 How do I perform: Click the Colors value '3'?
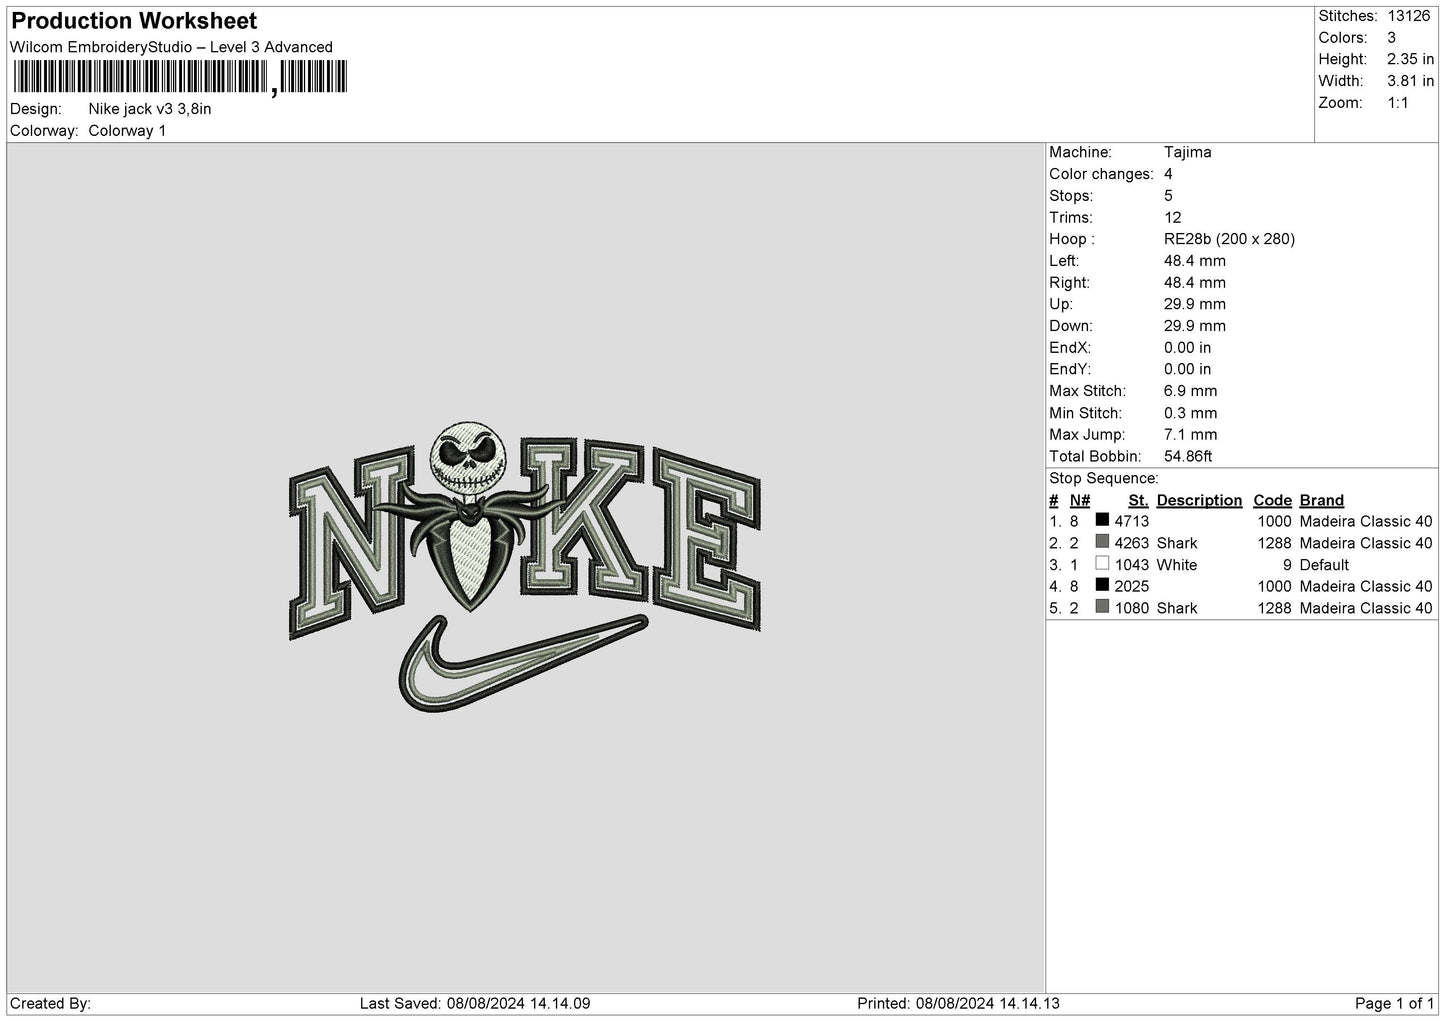coord(1392,38)
